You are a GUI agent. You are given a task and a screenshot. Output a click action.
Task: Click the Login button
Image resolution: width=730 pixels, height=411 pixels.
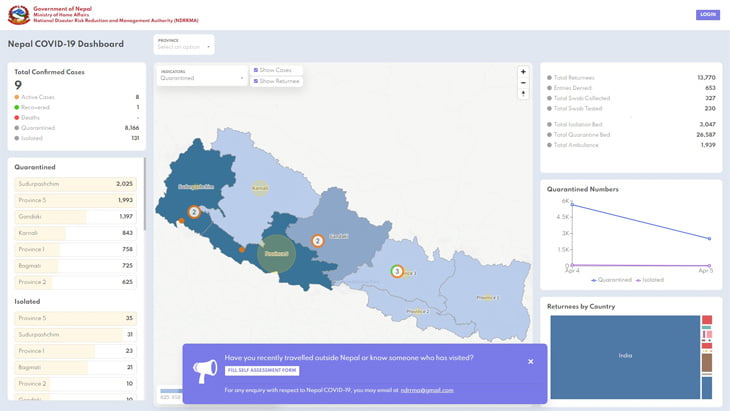point(708,15)
